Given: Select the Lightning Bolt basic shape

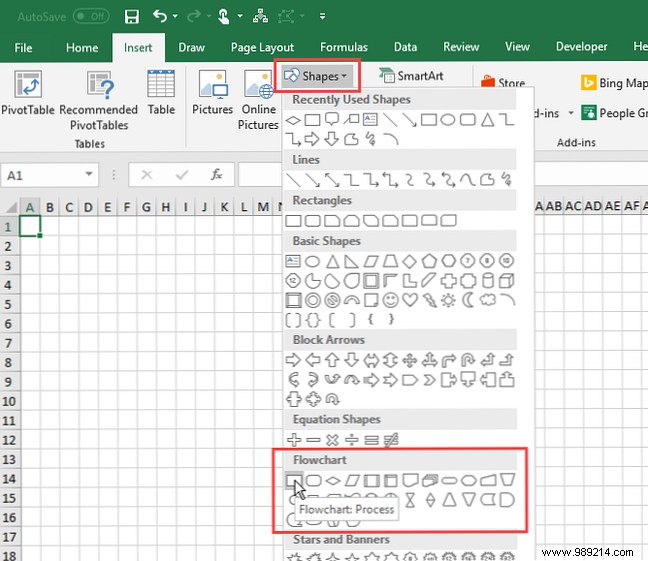Looking at the screenshot, I should point(429,301).
